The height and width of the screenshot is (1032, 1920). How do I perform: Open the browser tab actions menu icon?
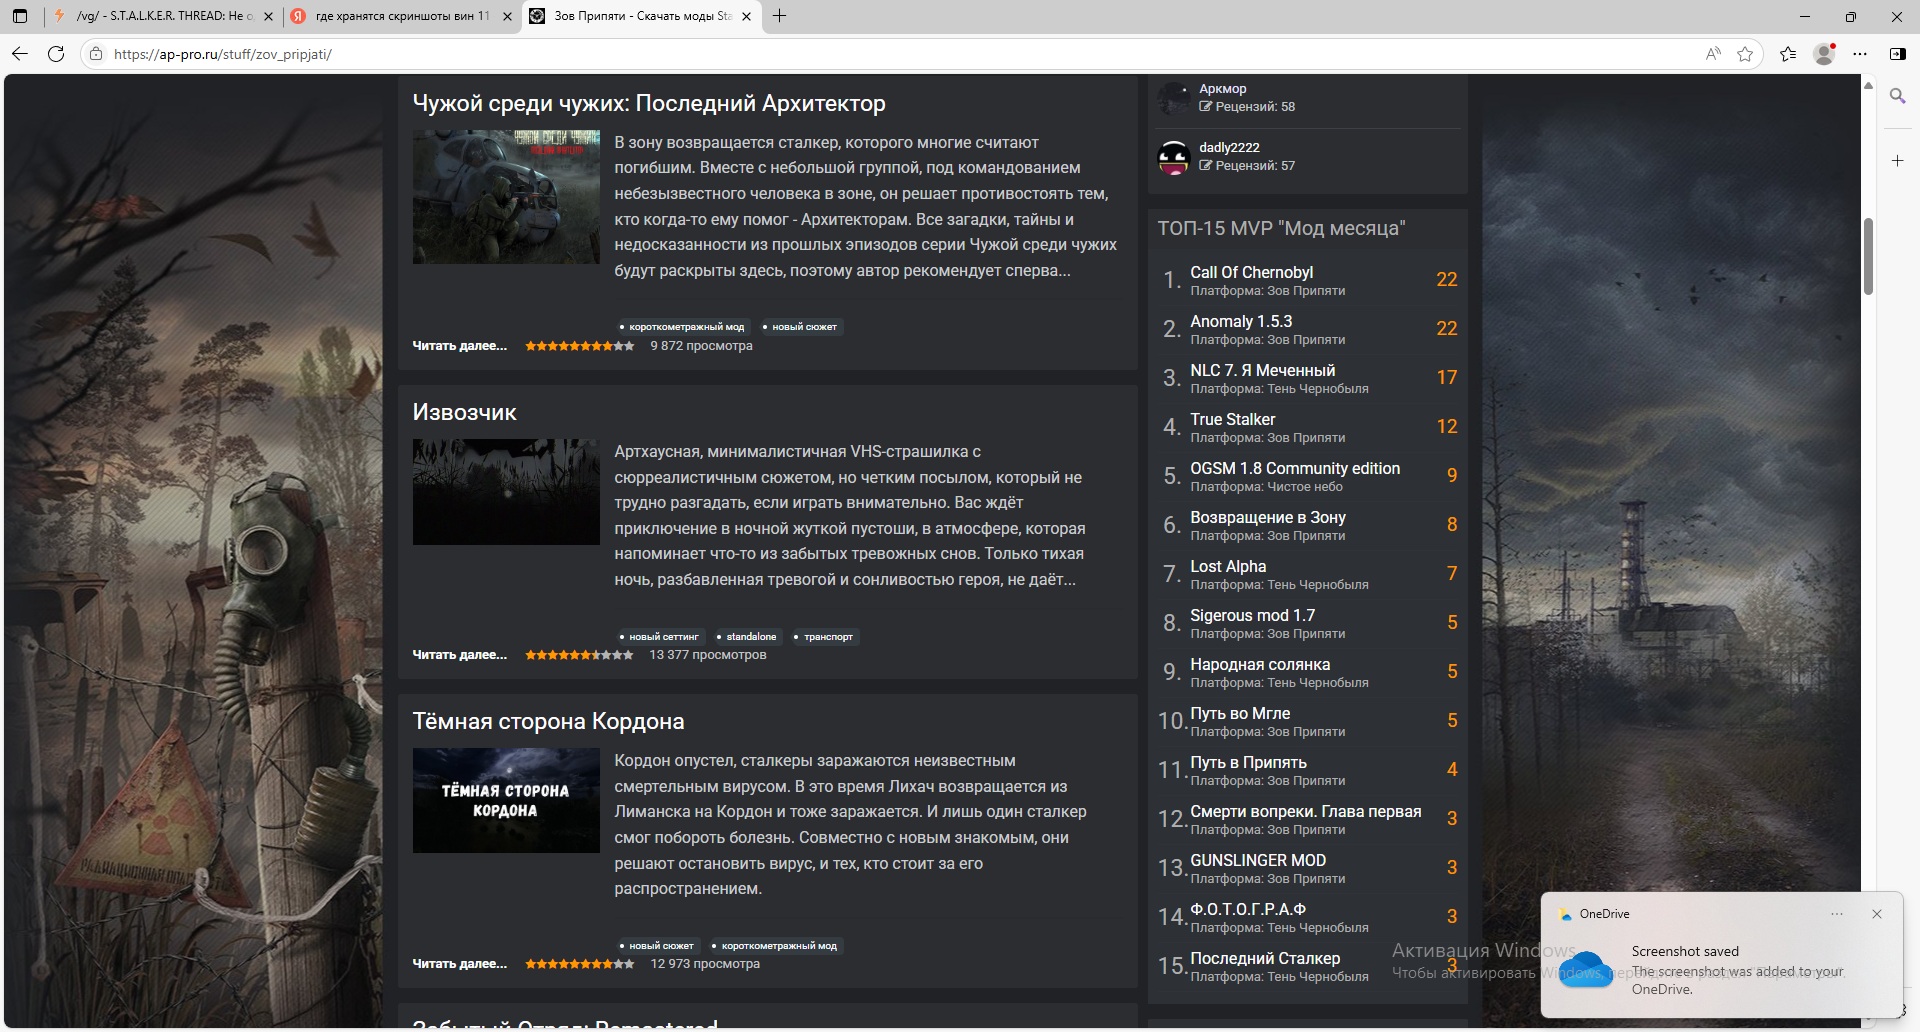(20, 16)
